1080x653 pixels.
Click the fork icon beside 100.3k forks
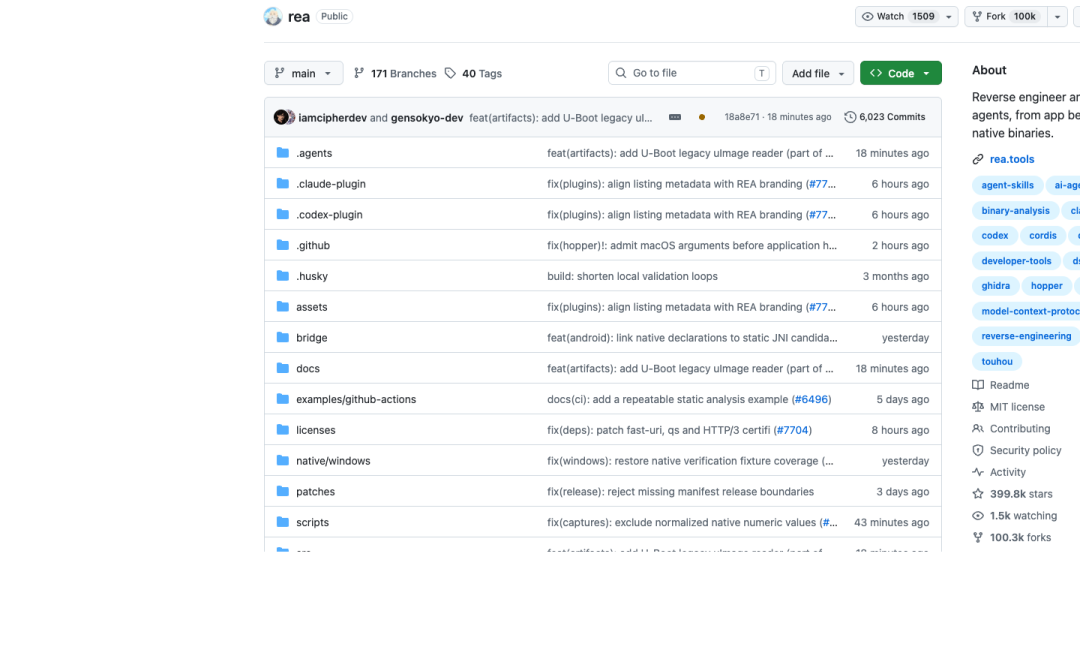click(978, 537)
